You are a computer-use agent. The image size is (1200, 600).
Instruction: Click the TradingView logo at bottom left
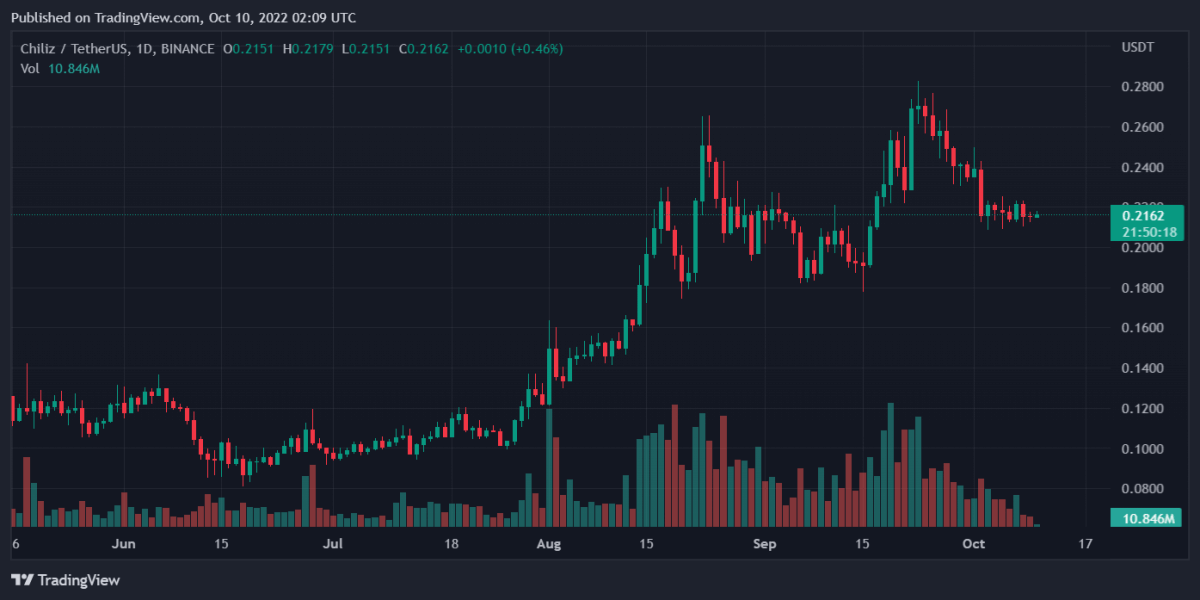coord(65,580)
